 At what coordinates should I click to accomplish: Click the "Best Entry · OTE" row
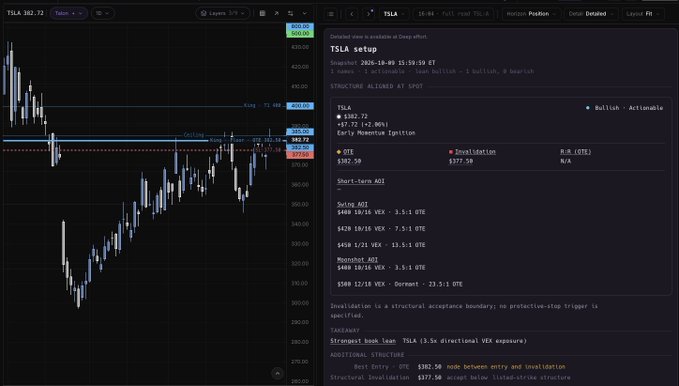[459, 367]
